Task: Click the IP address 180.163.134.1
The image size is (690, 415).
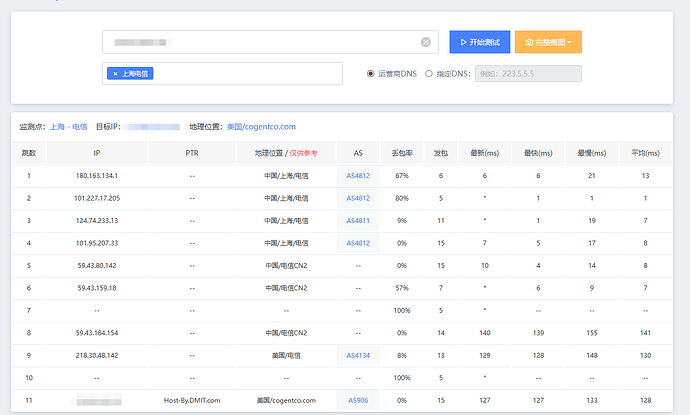Action: 97,175
